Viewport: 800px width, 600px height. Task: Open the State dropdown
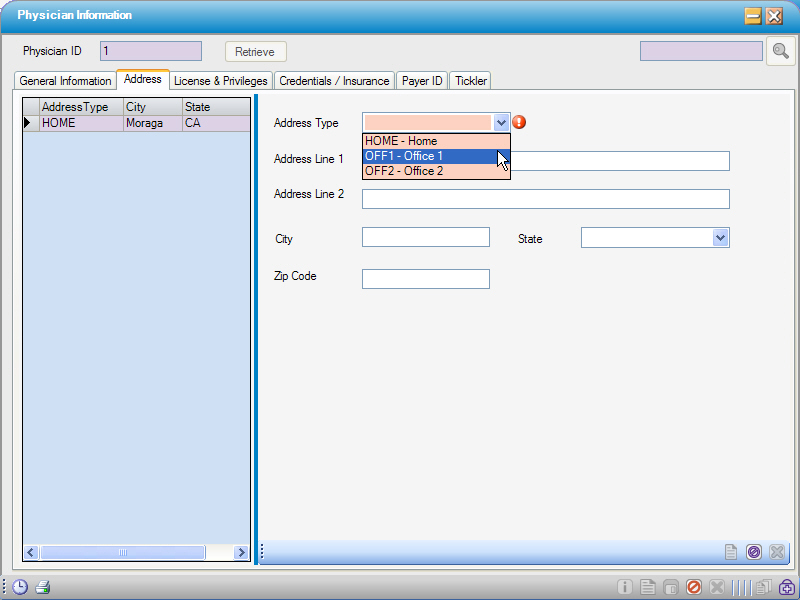(x=721, y=237)
